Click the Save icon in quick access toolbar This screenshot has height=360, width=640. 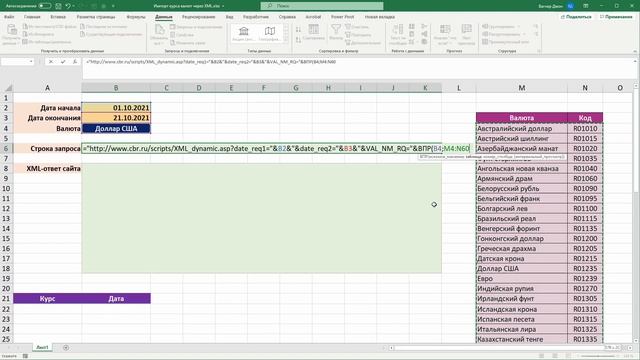coord(58,6)
